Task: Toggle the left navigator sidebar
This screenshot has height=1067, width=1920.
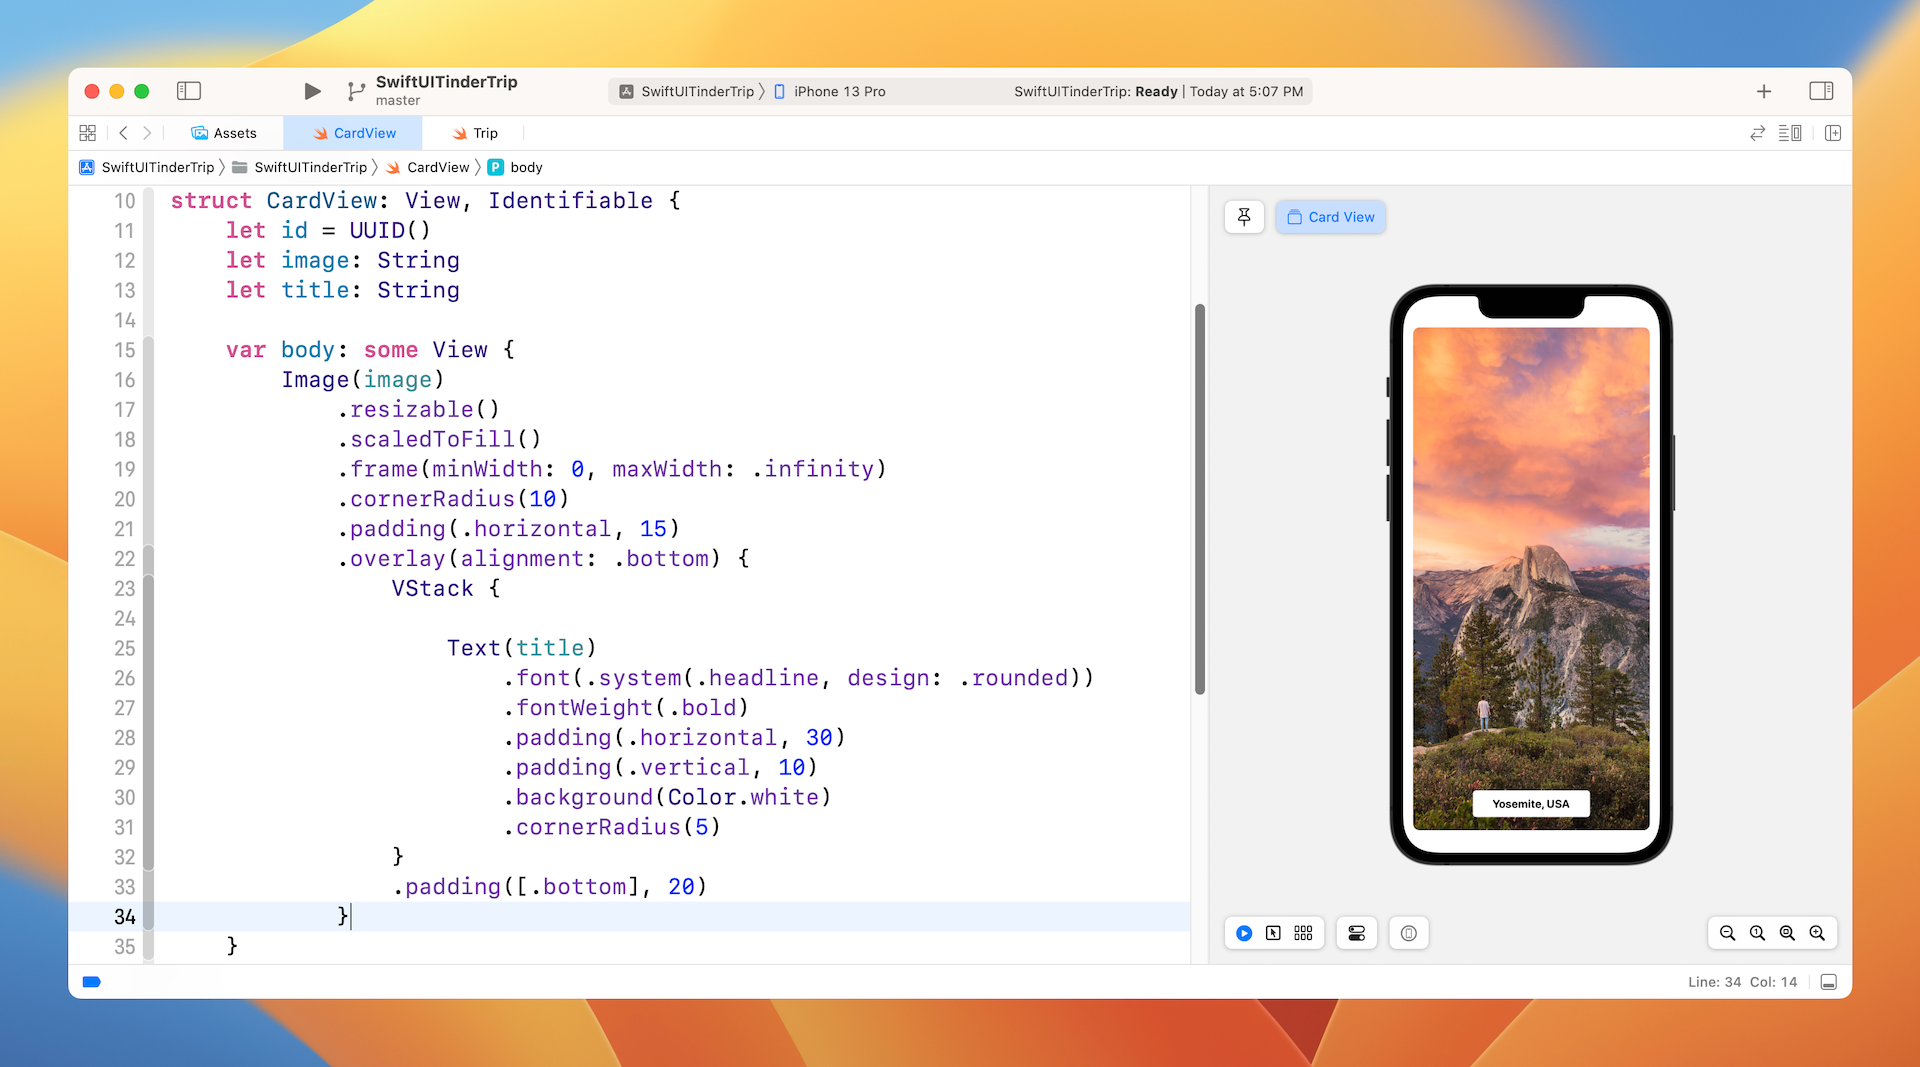Action: pos(189,91)
